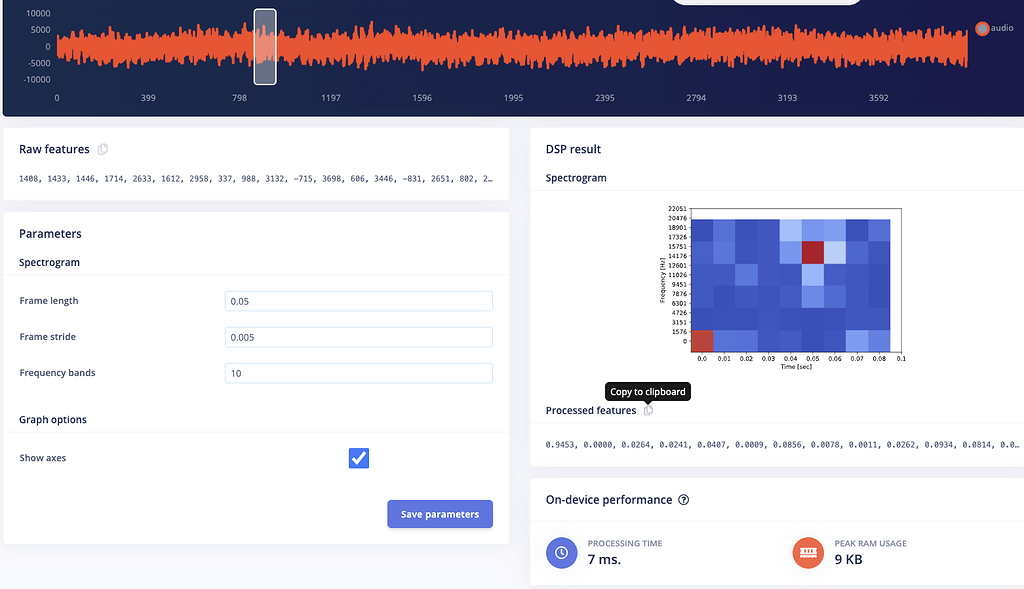Toggle the audio legend marker
The height and width of the screenshot is (589, 1024).
[982, 28]
